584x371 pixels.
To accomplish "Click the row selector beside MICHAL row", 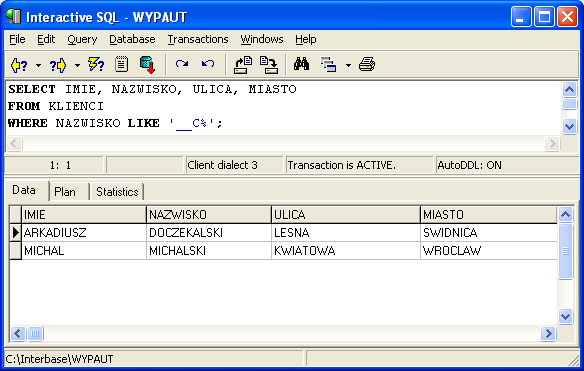I will pyautogui.click(x=16, y=251).
